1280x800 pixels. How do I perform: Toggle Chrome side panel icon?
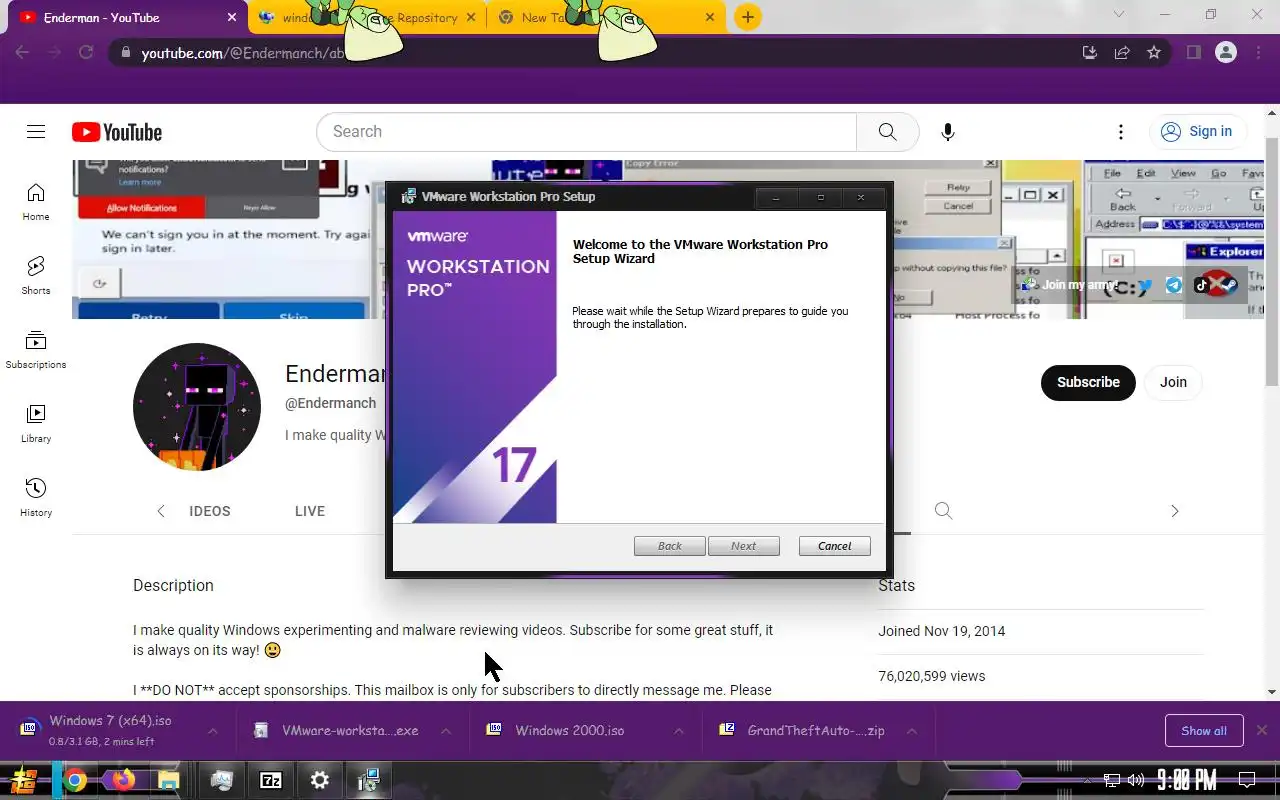tap(1193, 52)
